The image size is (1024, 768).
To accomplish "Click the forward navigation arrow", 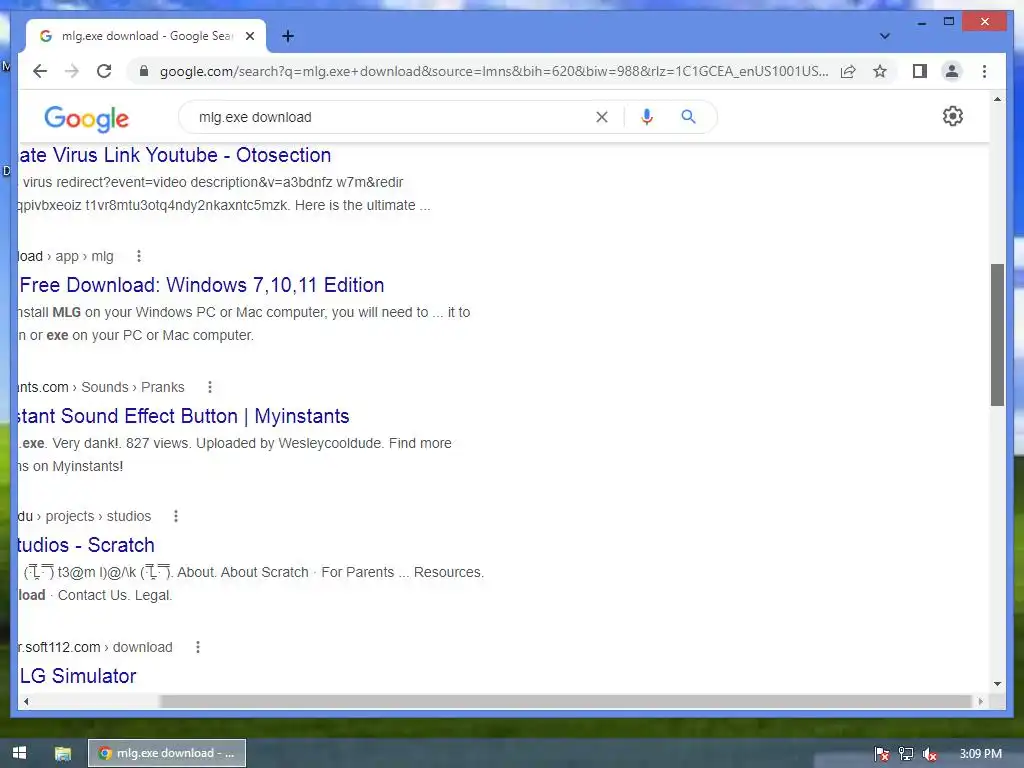I will pos(71,71).
